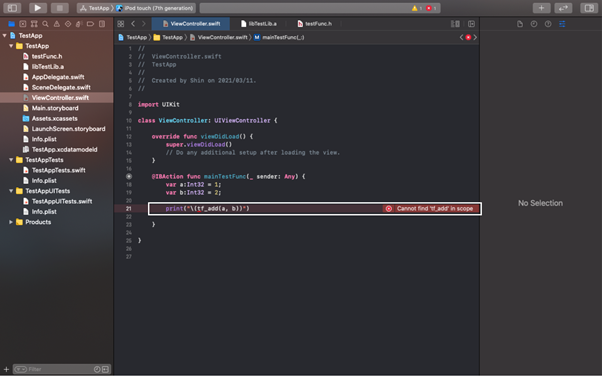Show the Issue navigator triangle icon
Image resolution: width=602 pixels, height=377 pixels.
point(56,24)
